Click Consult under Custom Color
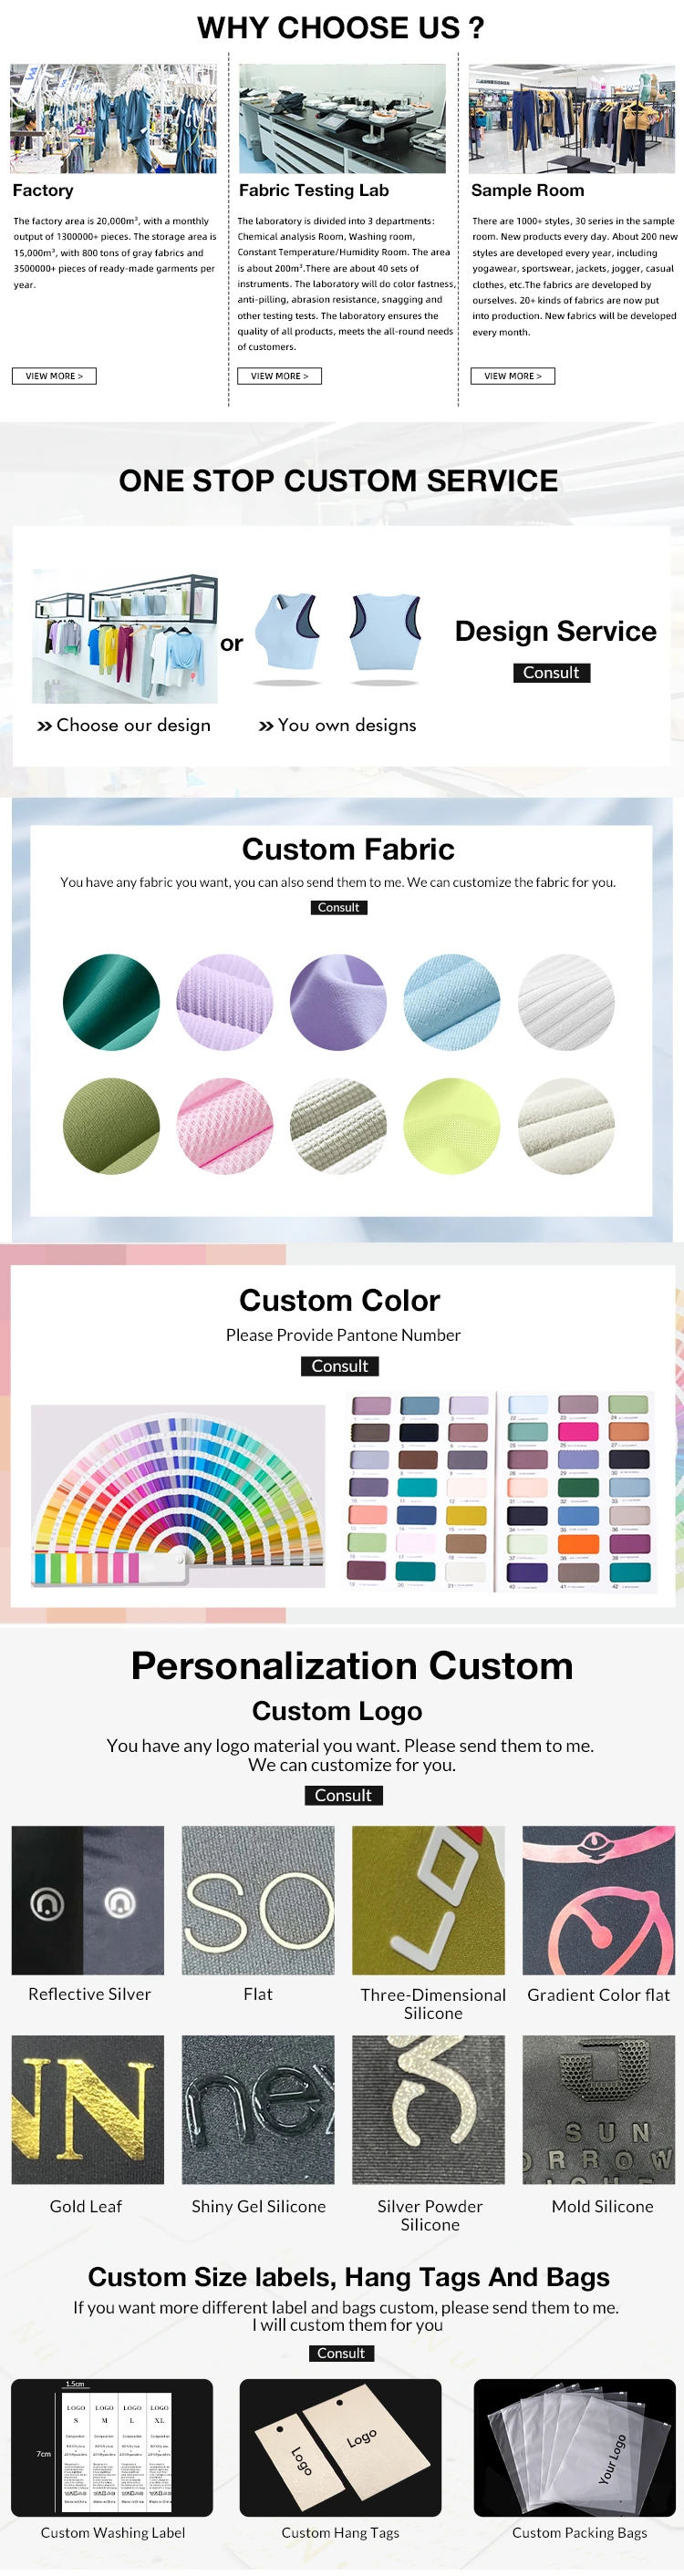Screen dimensions: 684x2576 (x=340, y=1366)
